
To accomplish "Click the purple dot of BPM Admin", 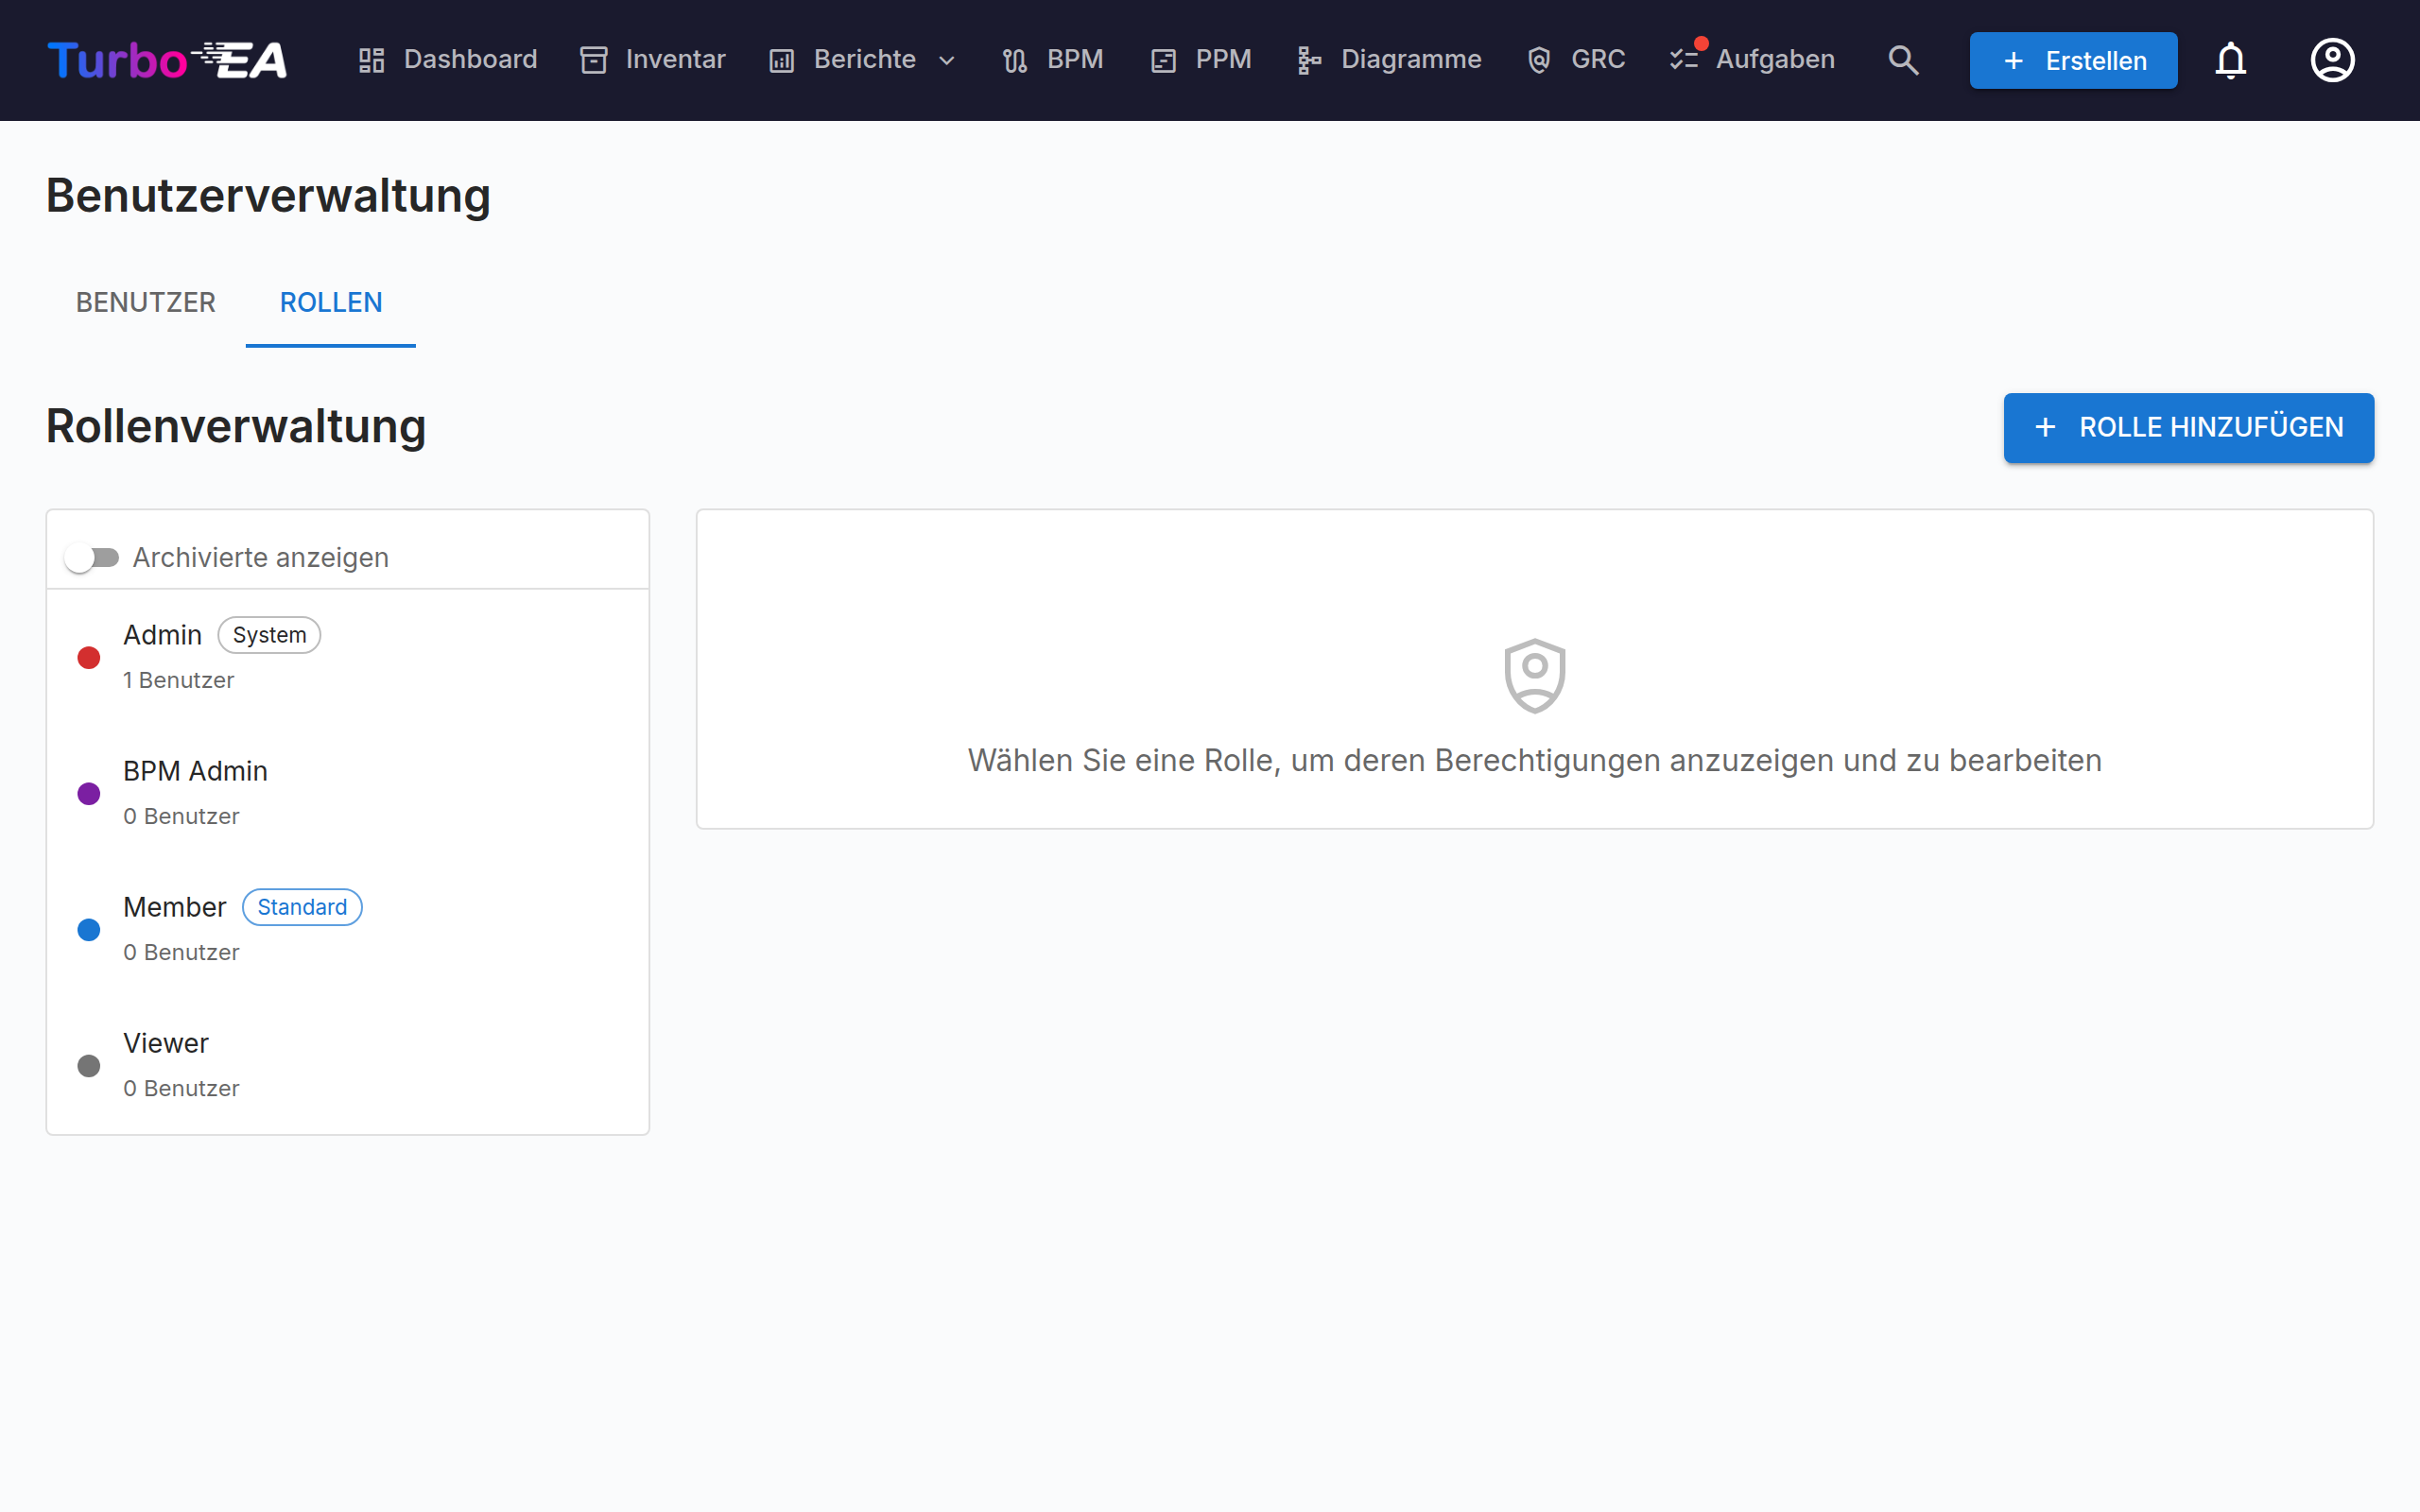I will point(89,793).
